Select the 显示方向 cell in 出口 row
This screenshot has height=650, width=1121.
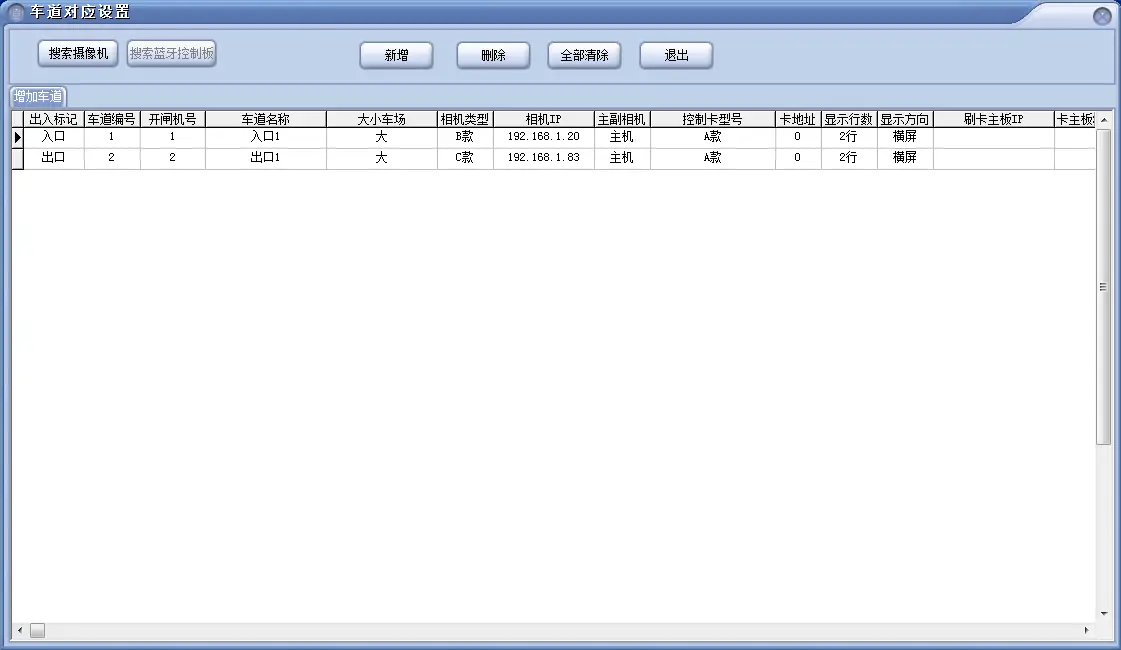[x=904, y=158]
